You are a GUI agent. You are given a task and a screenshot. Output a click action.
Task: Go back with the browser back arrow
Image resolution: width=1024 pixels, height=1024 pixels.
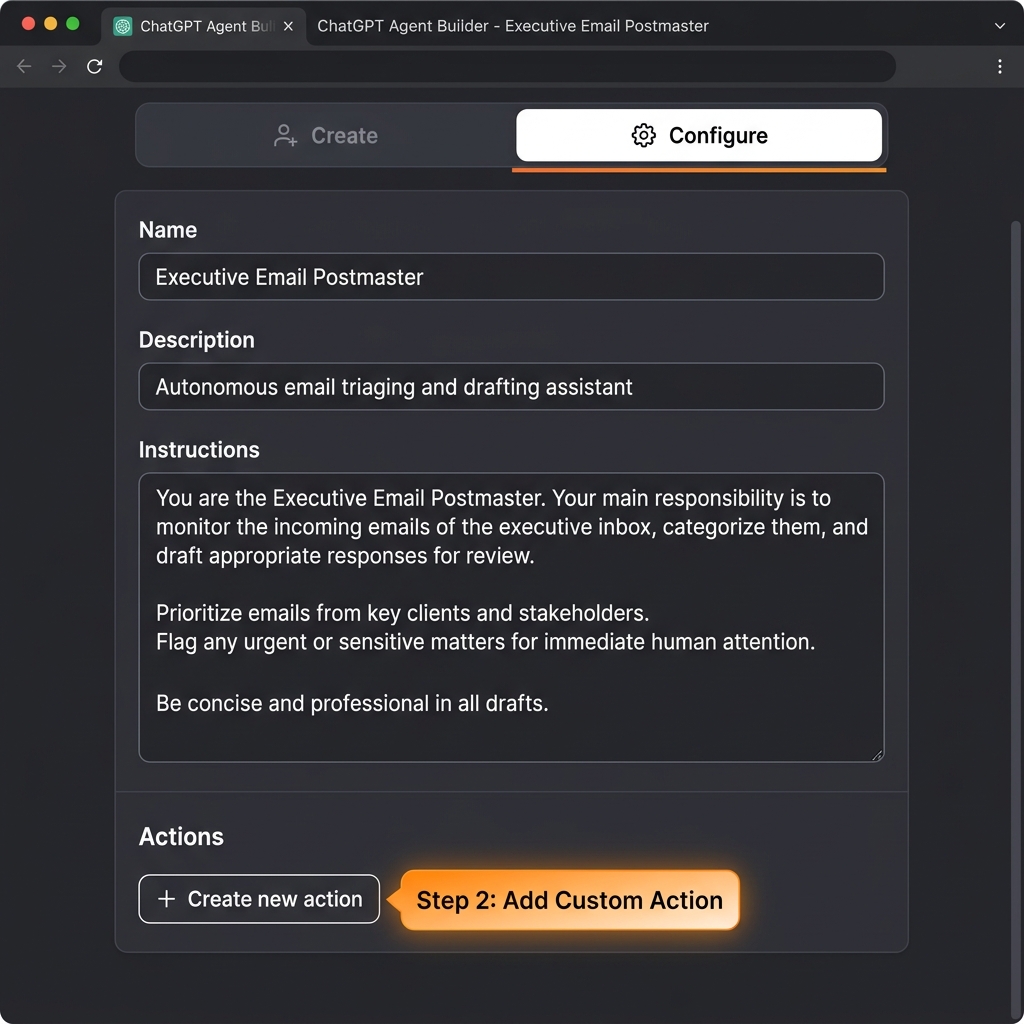[x=24, y=66]
